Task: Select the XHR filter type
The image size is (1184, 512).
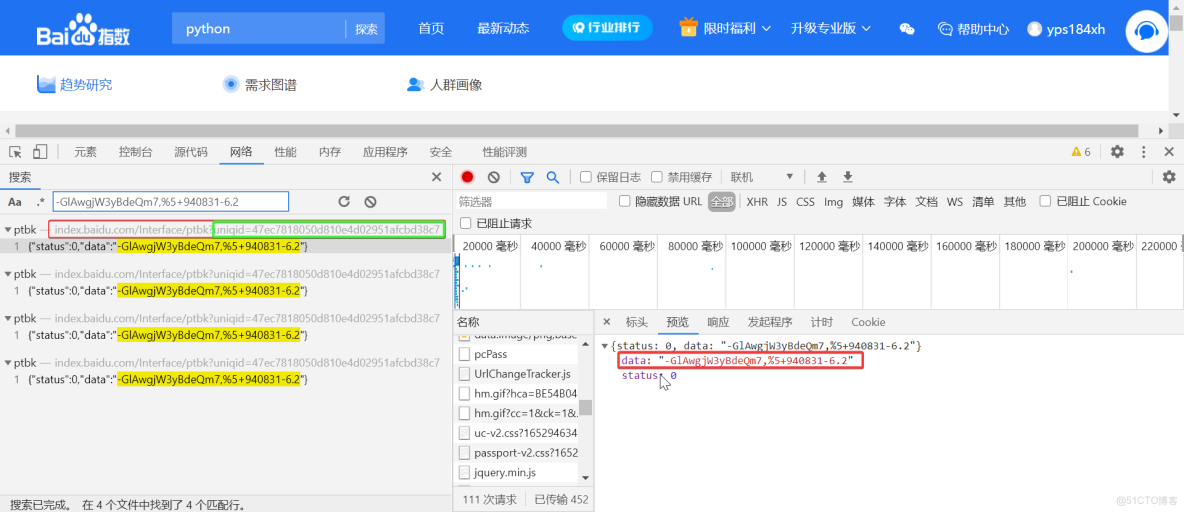Action: tap(757, 202)
